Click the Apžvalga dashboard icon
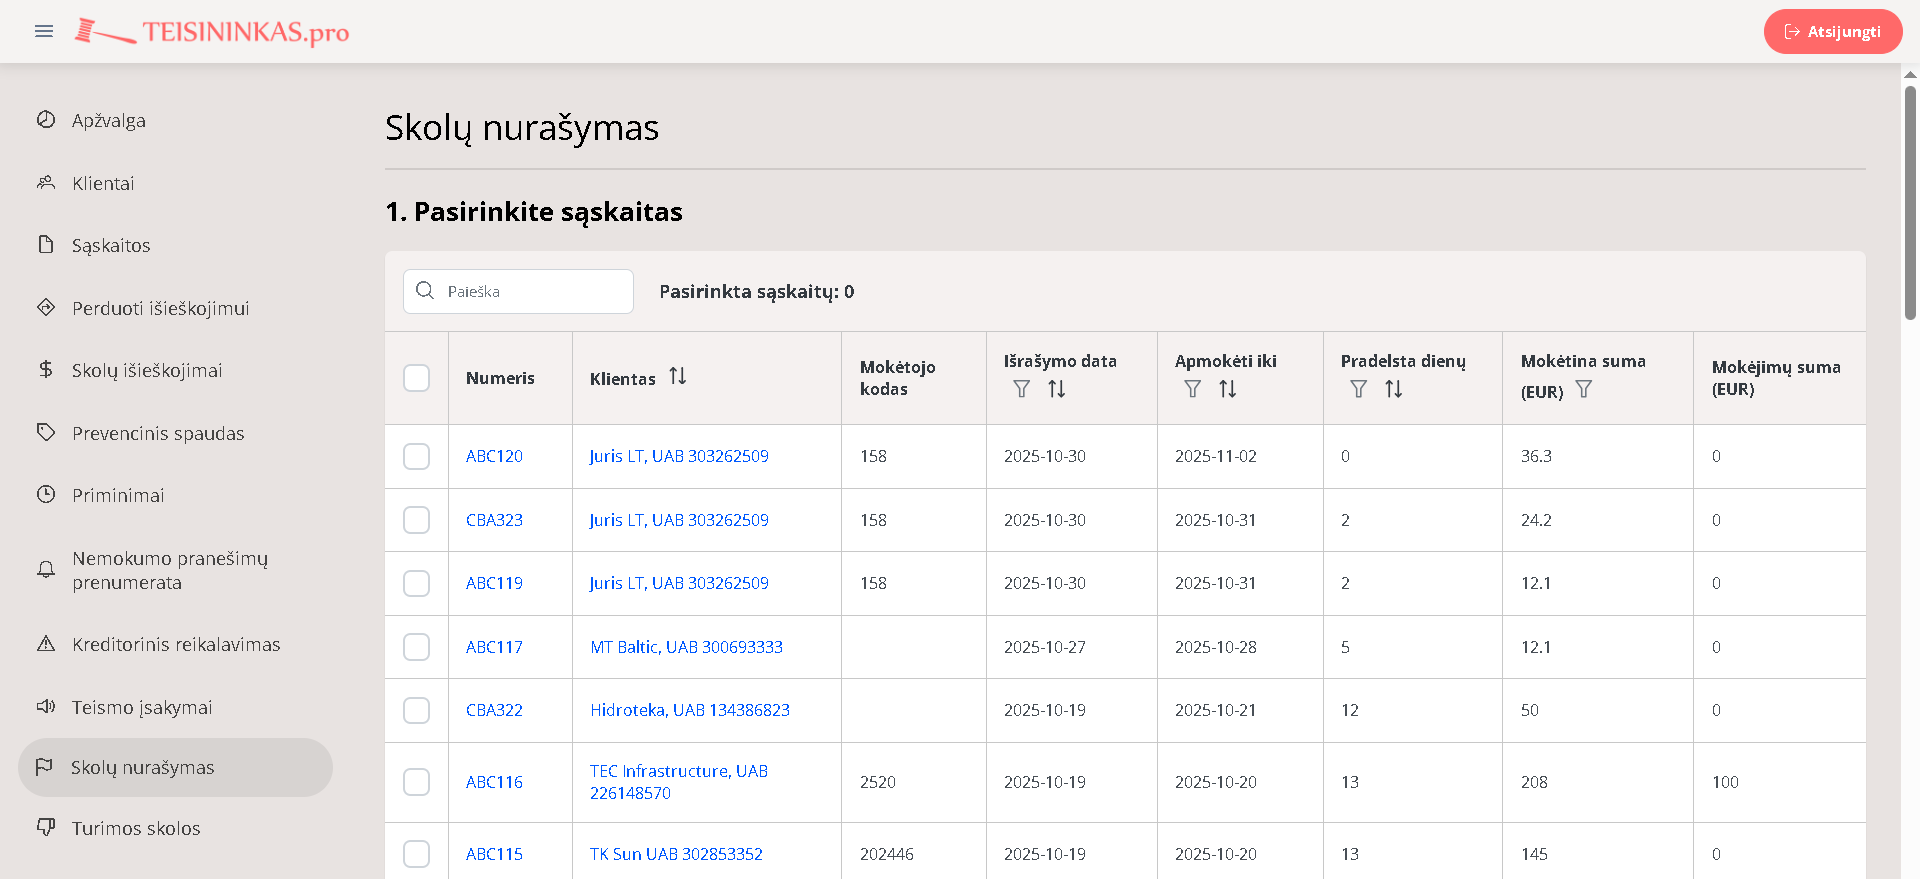Screen dimensions: 1920x879 (x=46, y=120)
